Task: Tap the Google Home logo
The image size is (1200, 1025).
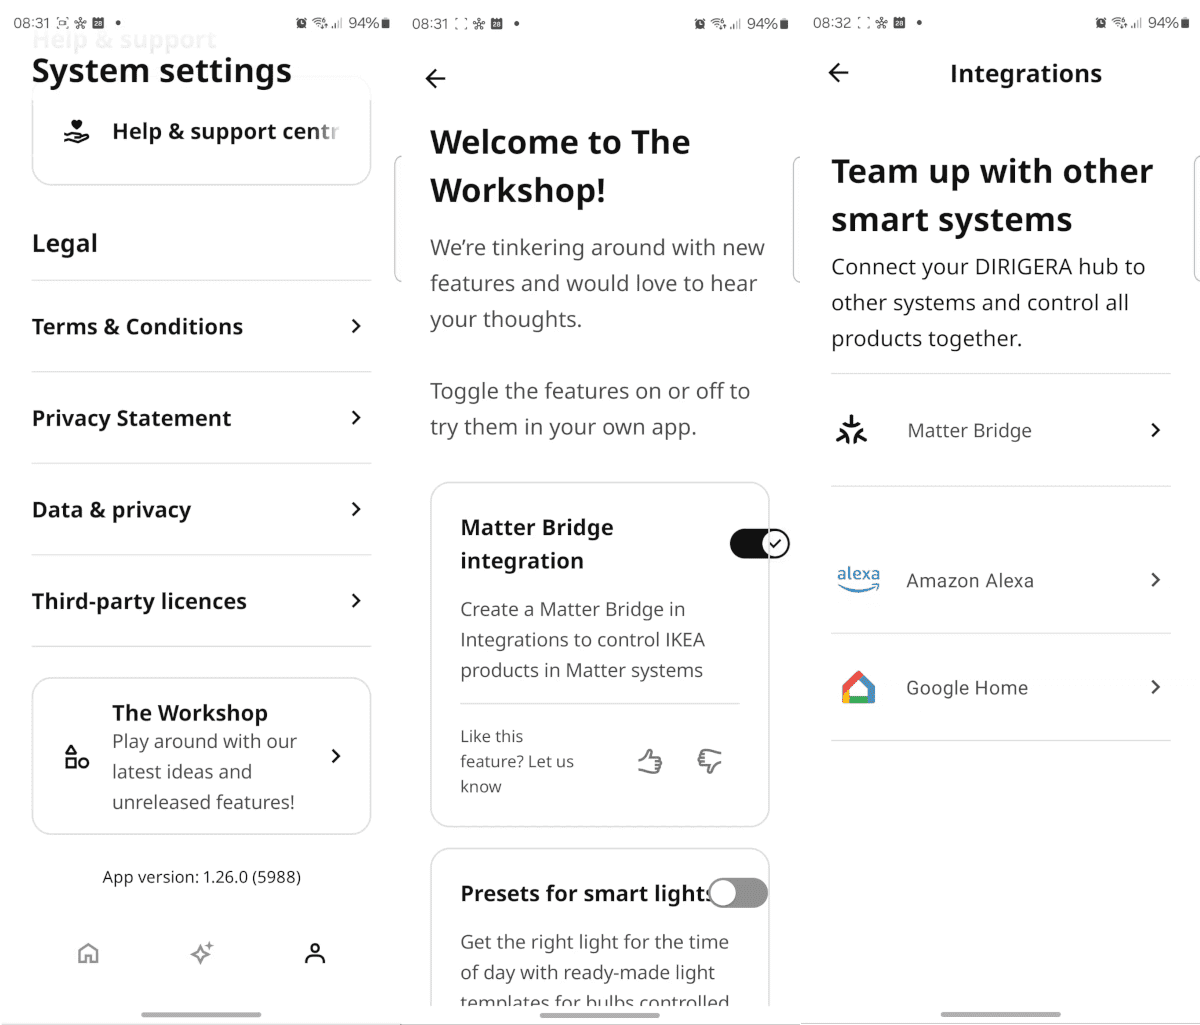Action: [x=858, y=688]
